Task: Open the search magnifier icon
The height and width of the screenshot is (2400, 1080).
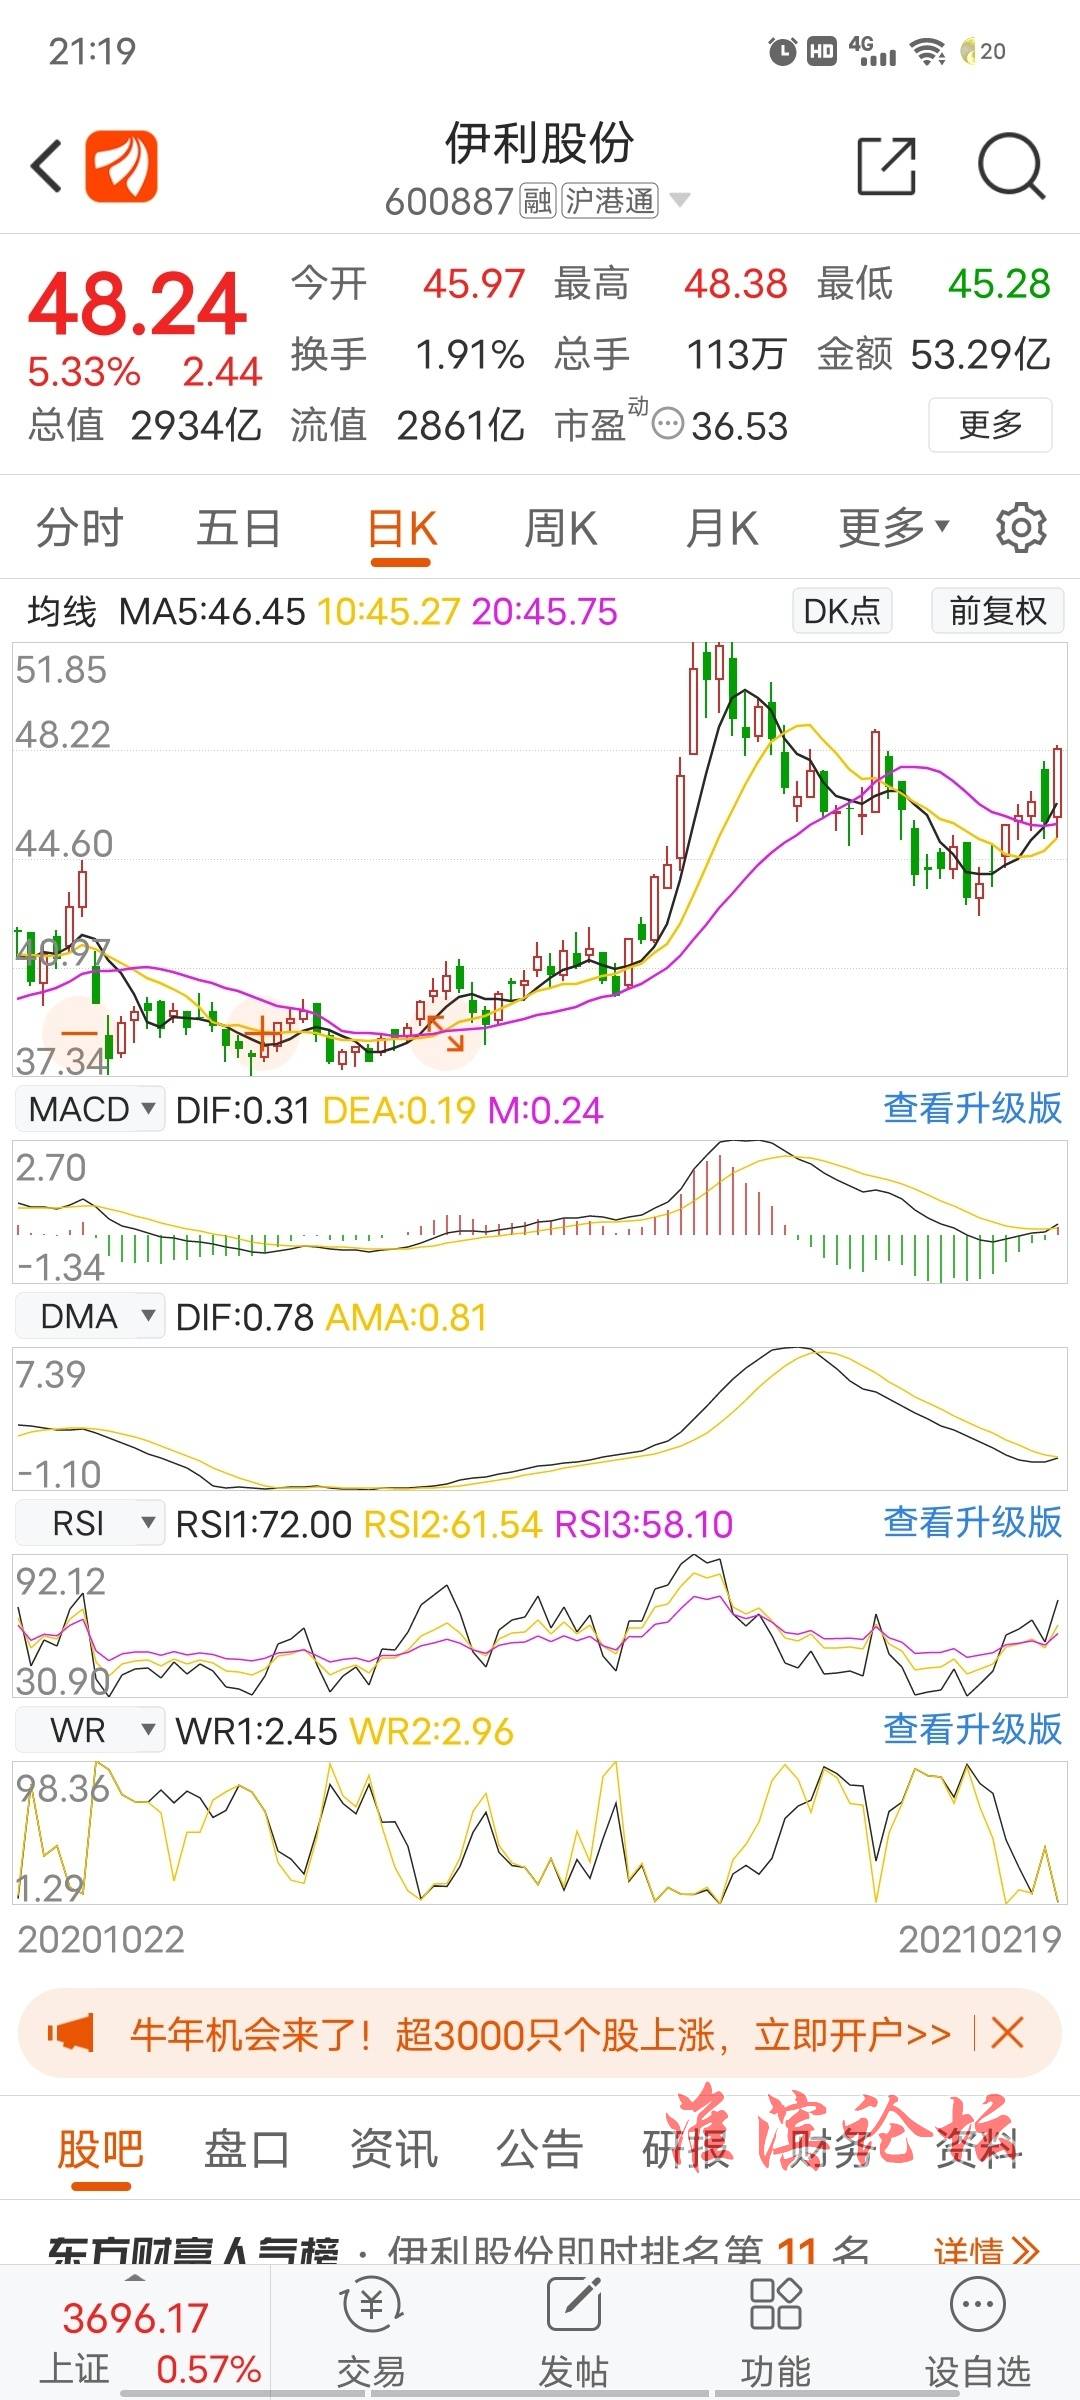Action: [1011, 166]
